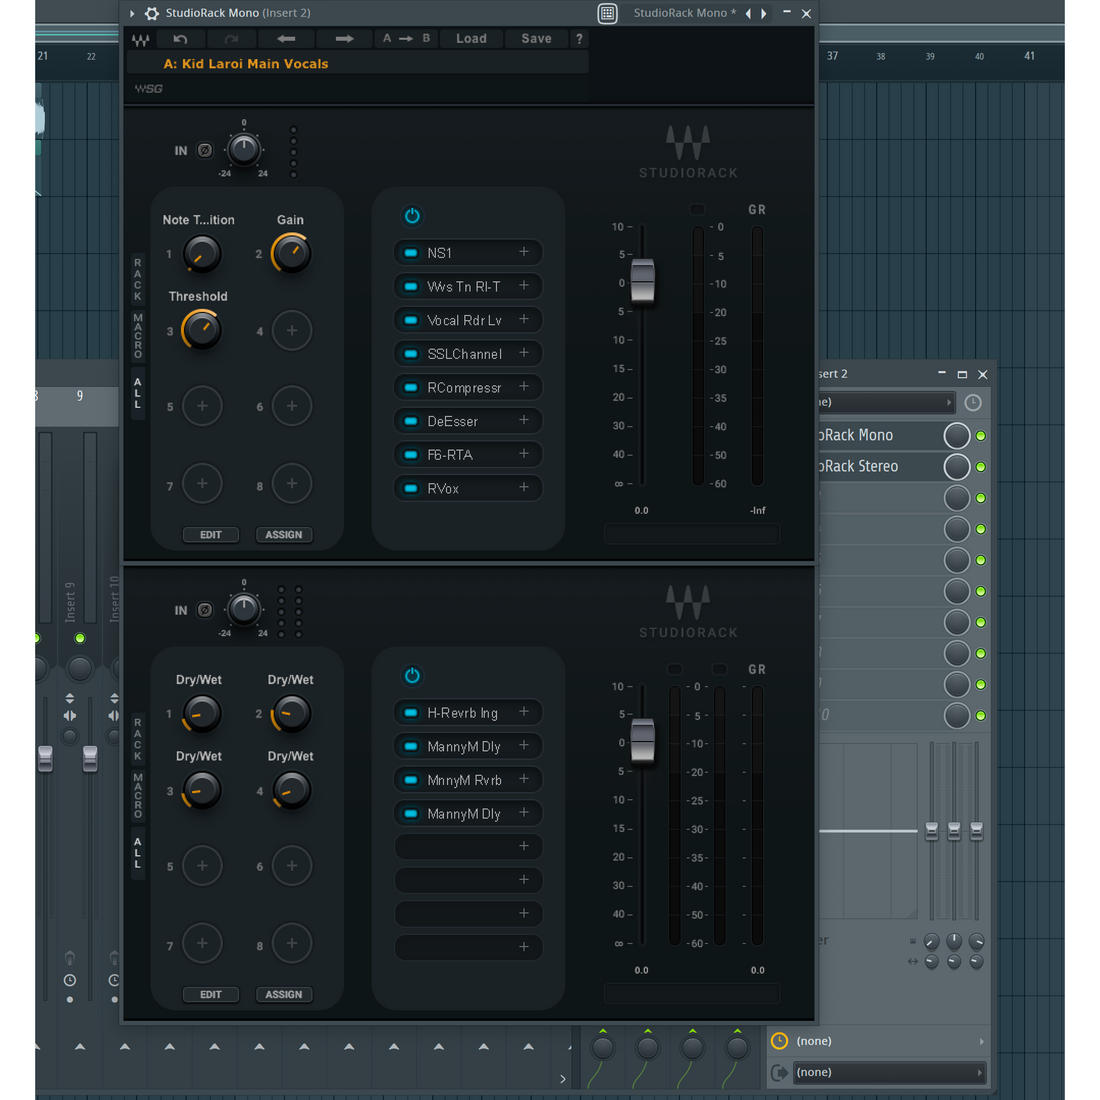
Task: Open the MannyM Rvrb plugin slot
Action: coord(464,781)
